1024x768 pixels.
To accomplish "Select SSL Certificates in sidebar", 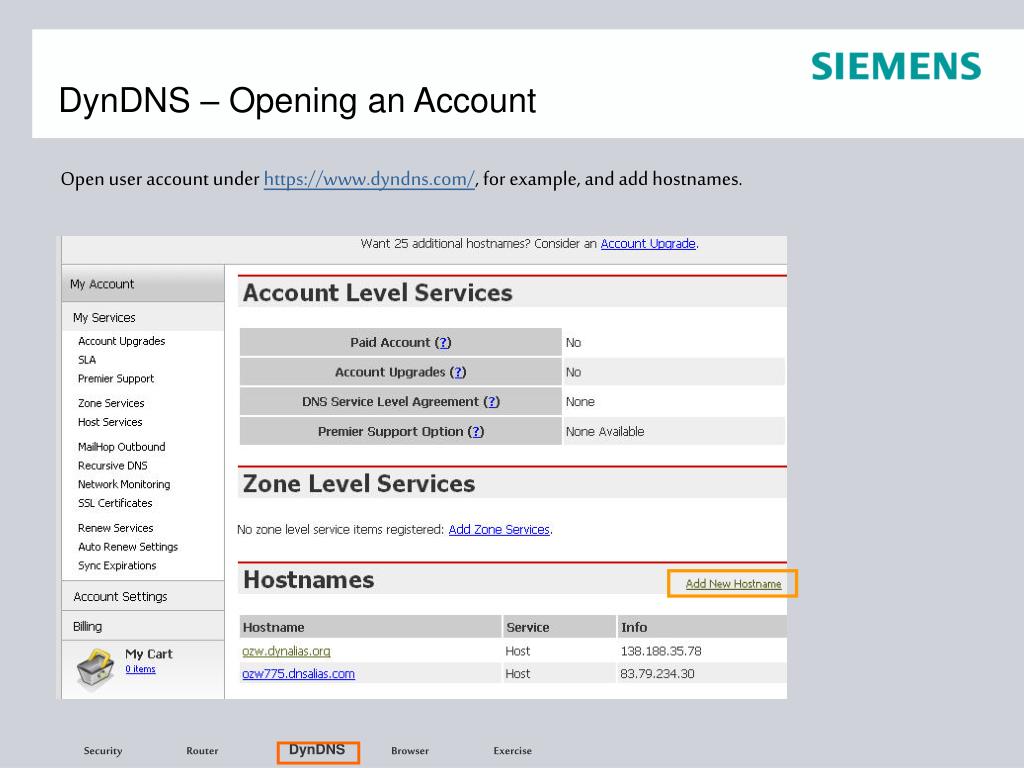I will 115,503.
